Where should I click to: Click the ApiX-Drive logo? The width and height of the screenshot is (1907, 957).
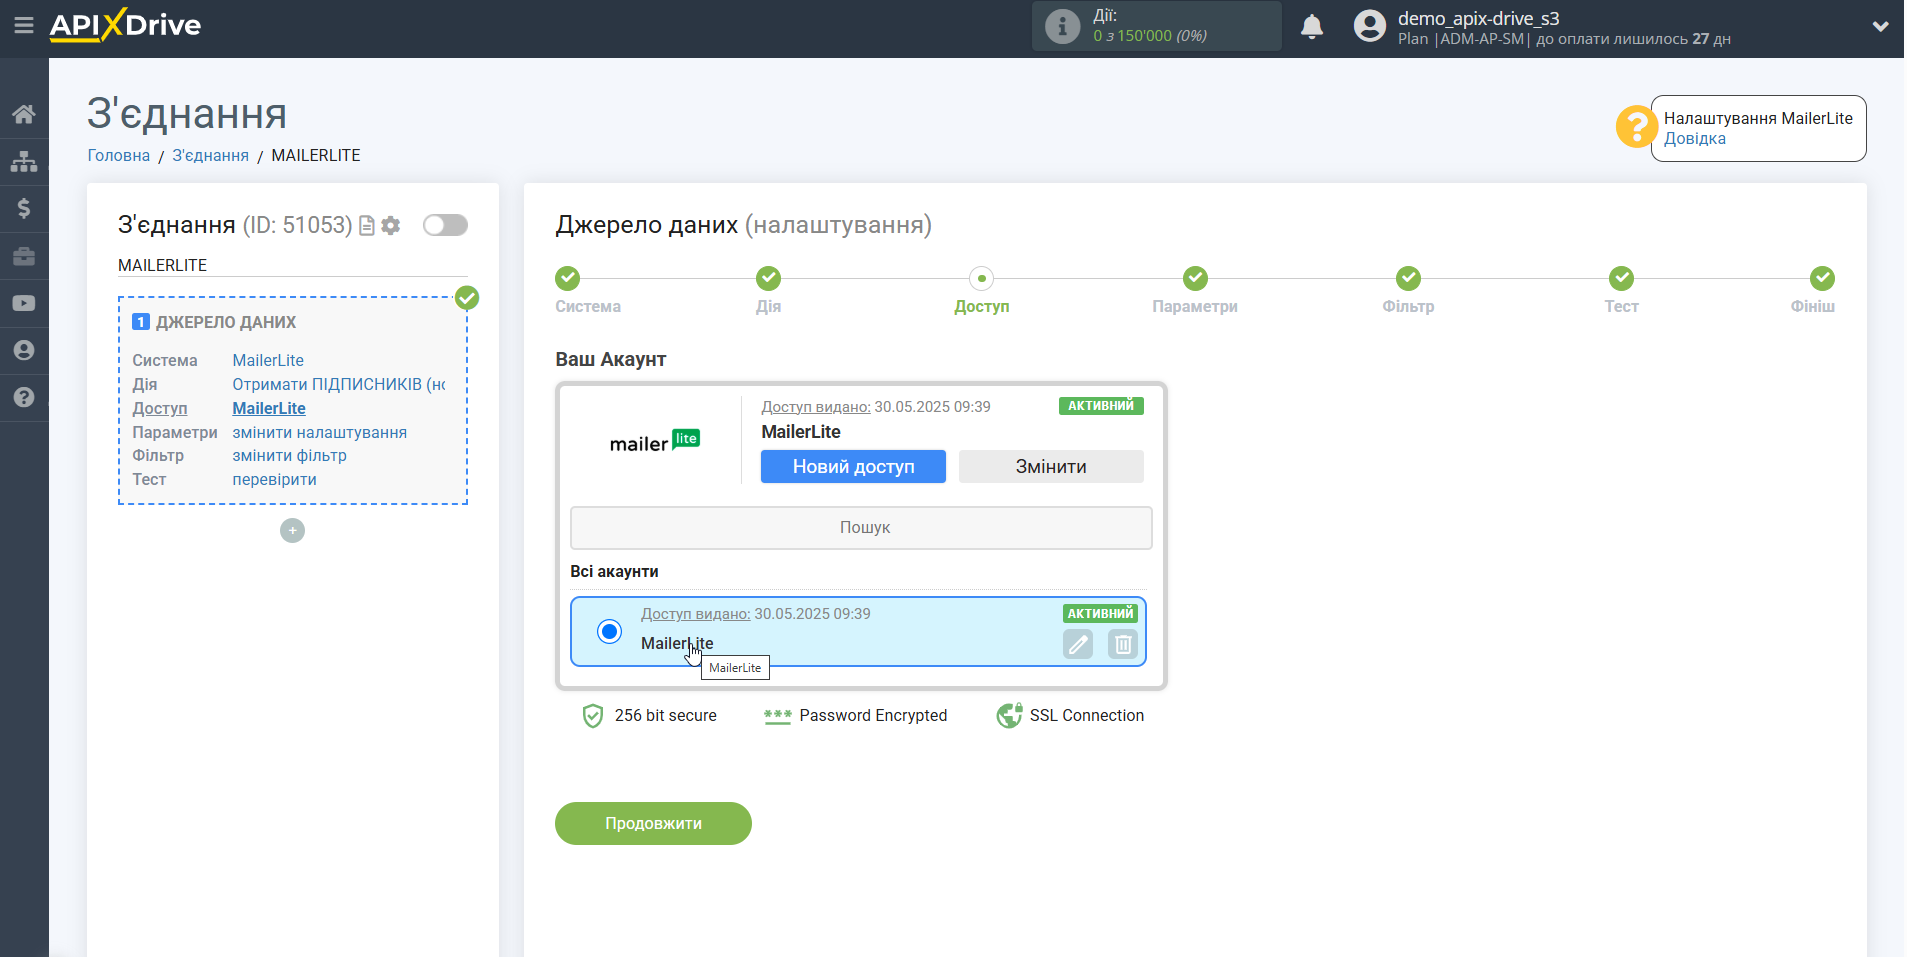(x=126, y=25)
